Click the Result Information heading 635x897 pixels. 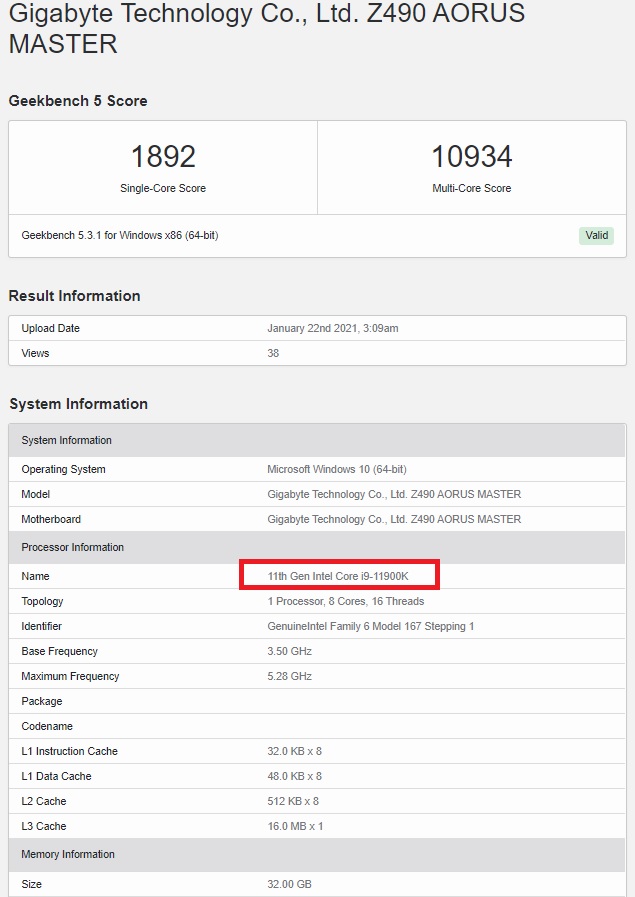pyautogui.click(x=74, y=296)
